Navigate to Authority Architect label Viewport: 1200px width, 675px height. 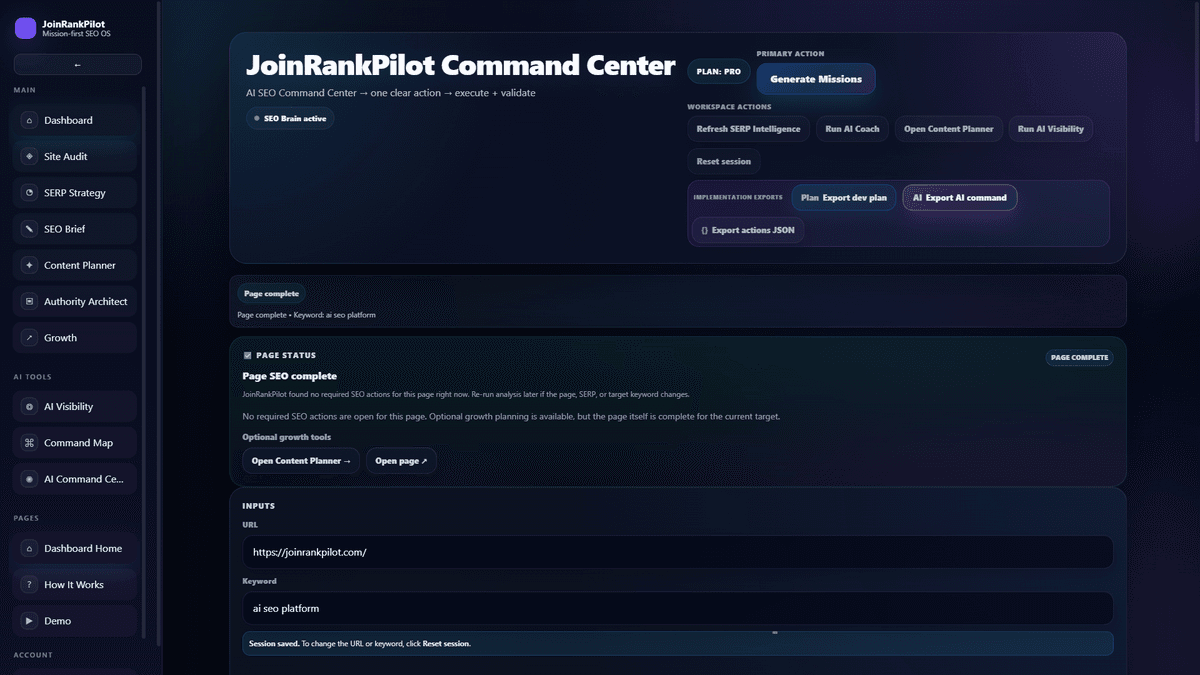(x=86, y=302)
